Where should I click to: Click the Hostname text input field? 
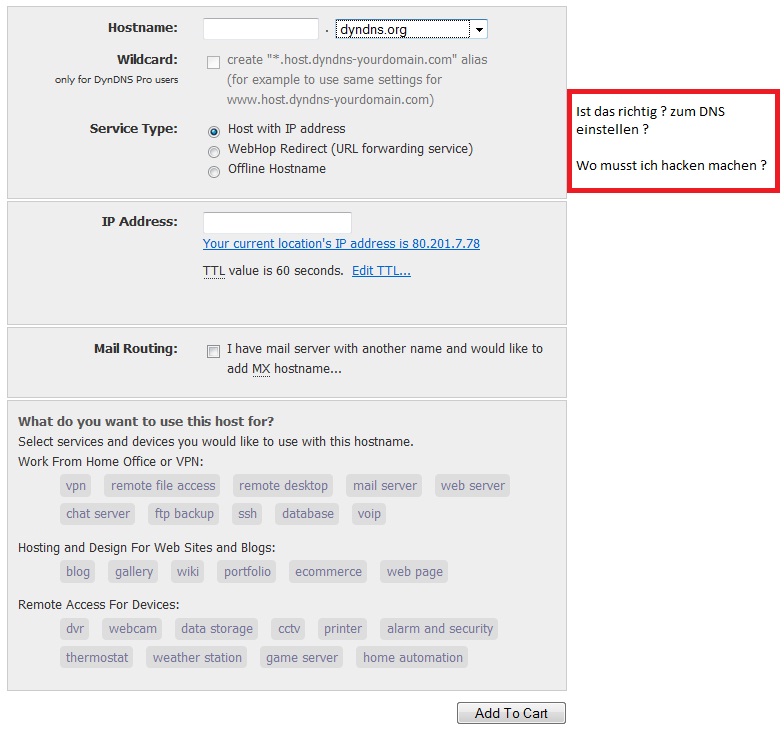(x=260, y=29)
